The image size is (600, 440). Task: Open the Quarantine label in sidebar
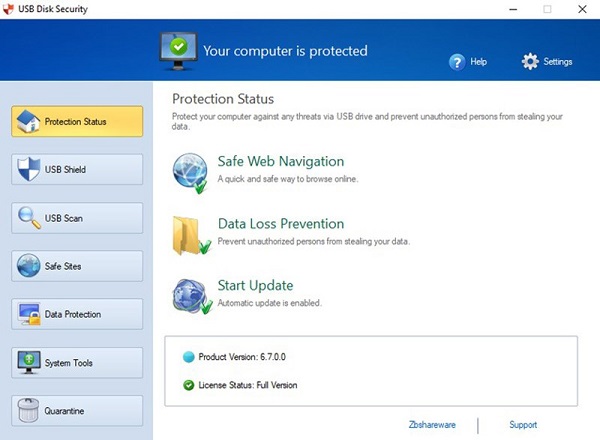pyautogui.click(x=64, y=411)
